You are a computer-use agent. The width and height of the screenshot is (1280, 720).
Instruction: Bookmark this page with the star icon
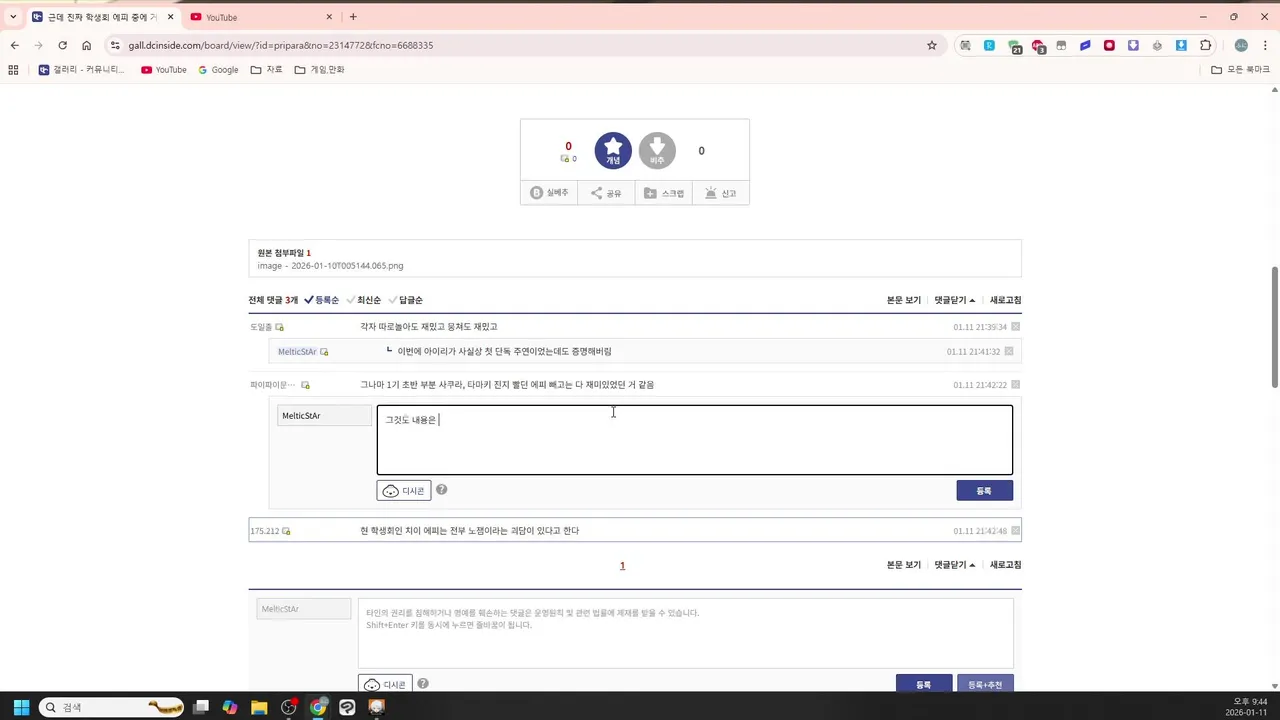click(932, 45)
